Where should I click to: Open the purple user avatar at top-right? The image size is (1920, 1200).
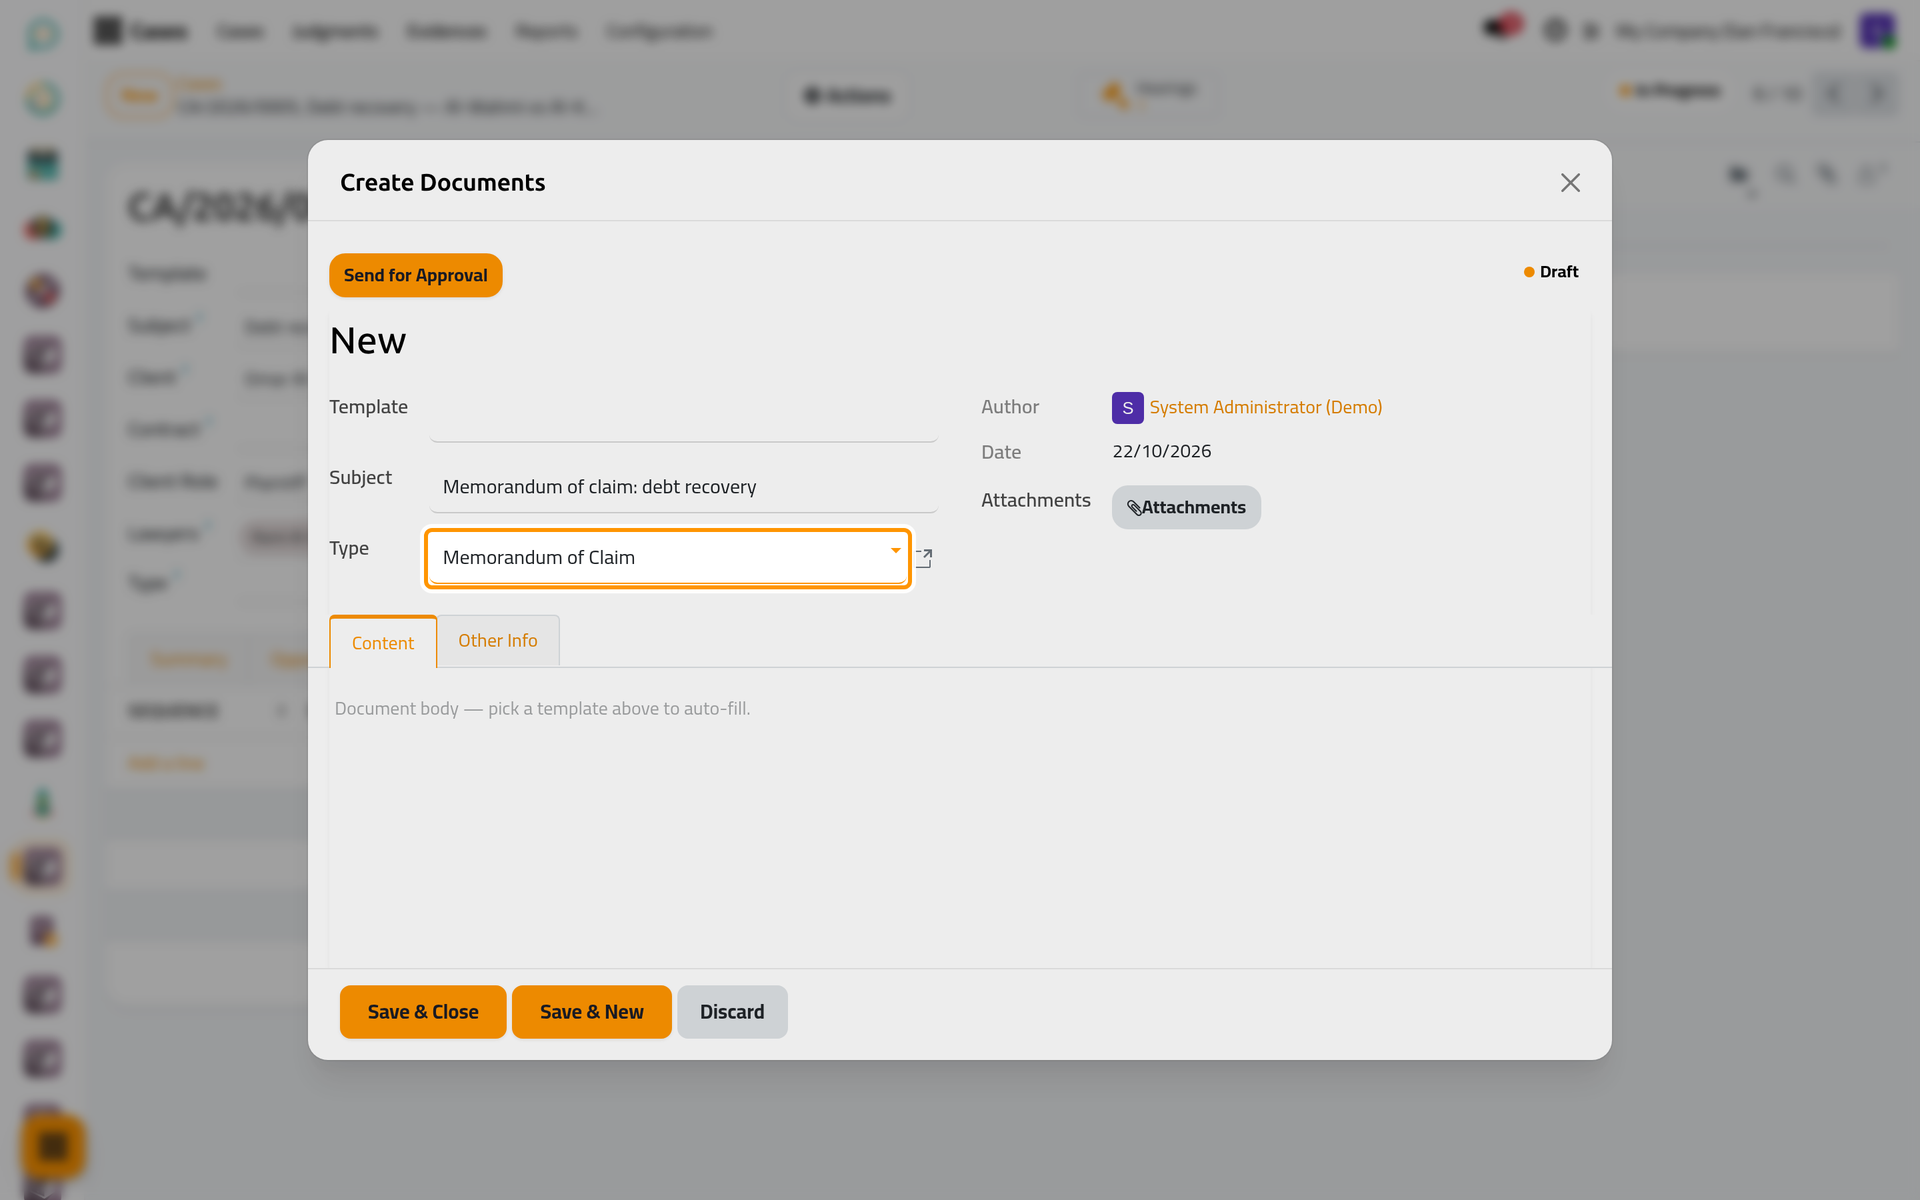click(1878, 30)
